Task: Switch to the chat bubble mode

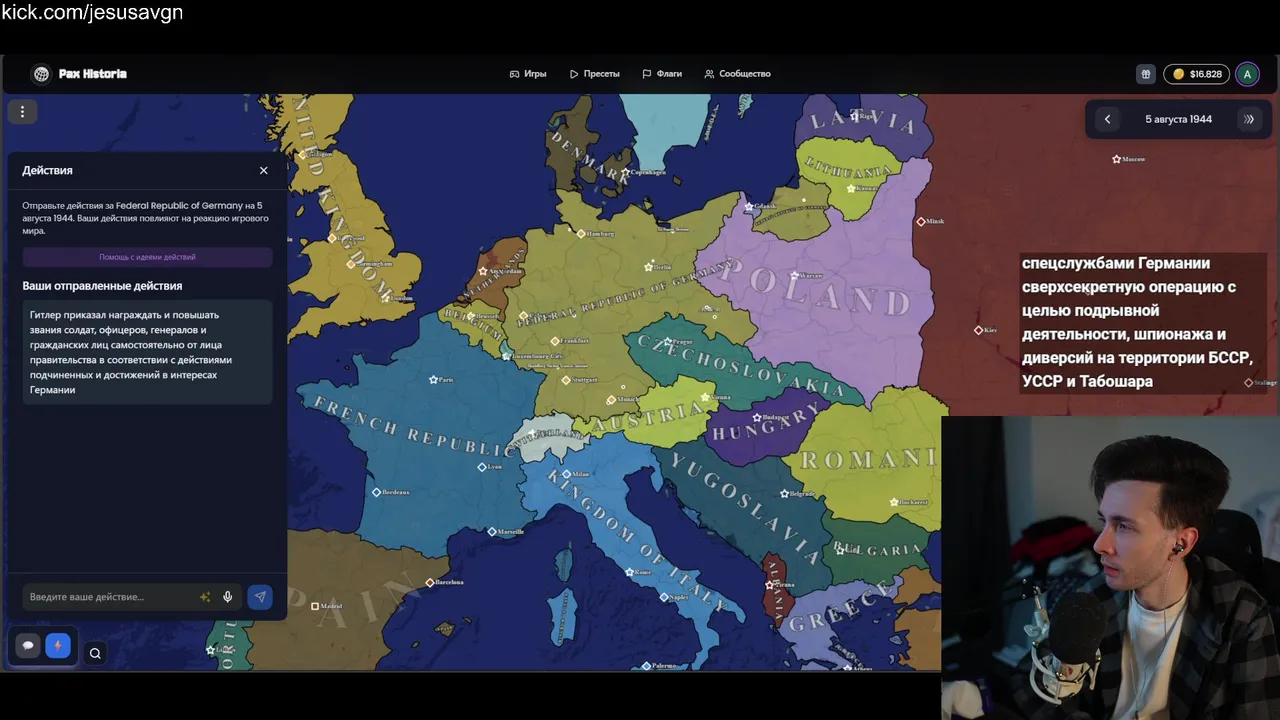Action: pos(28,646)
